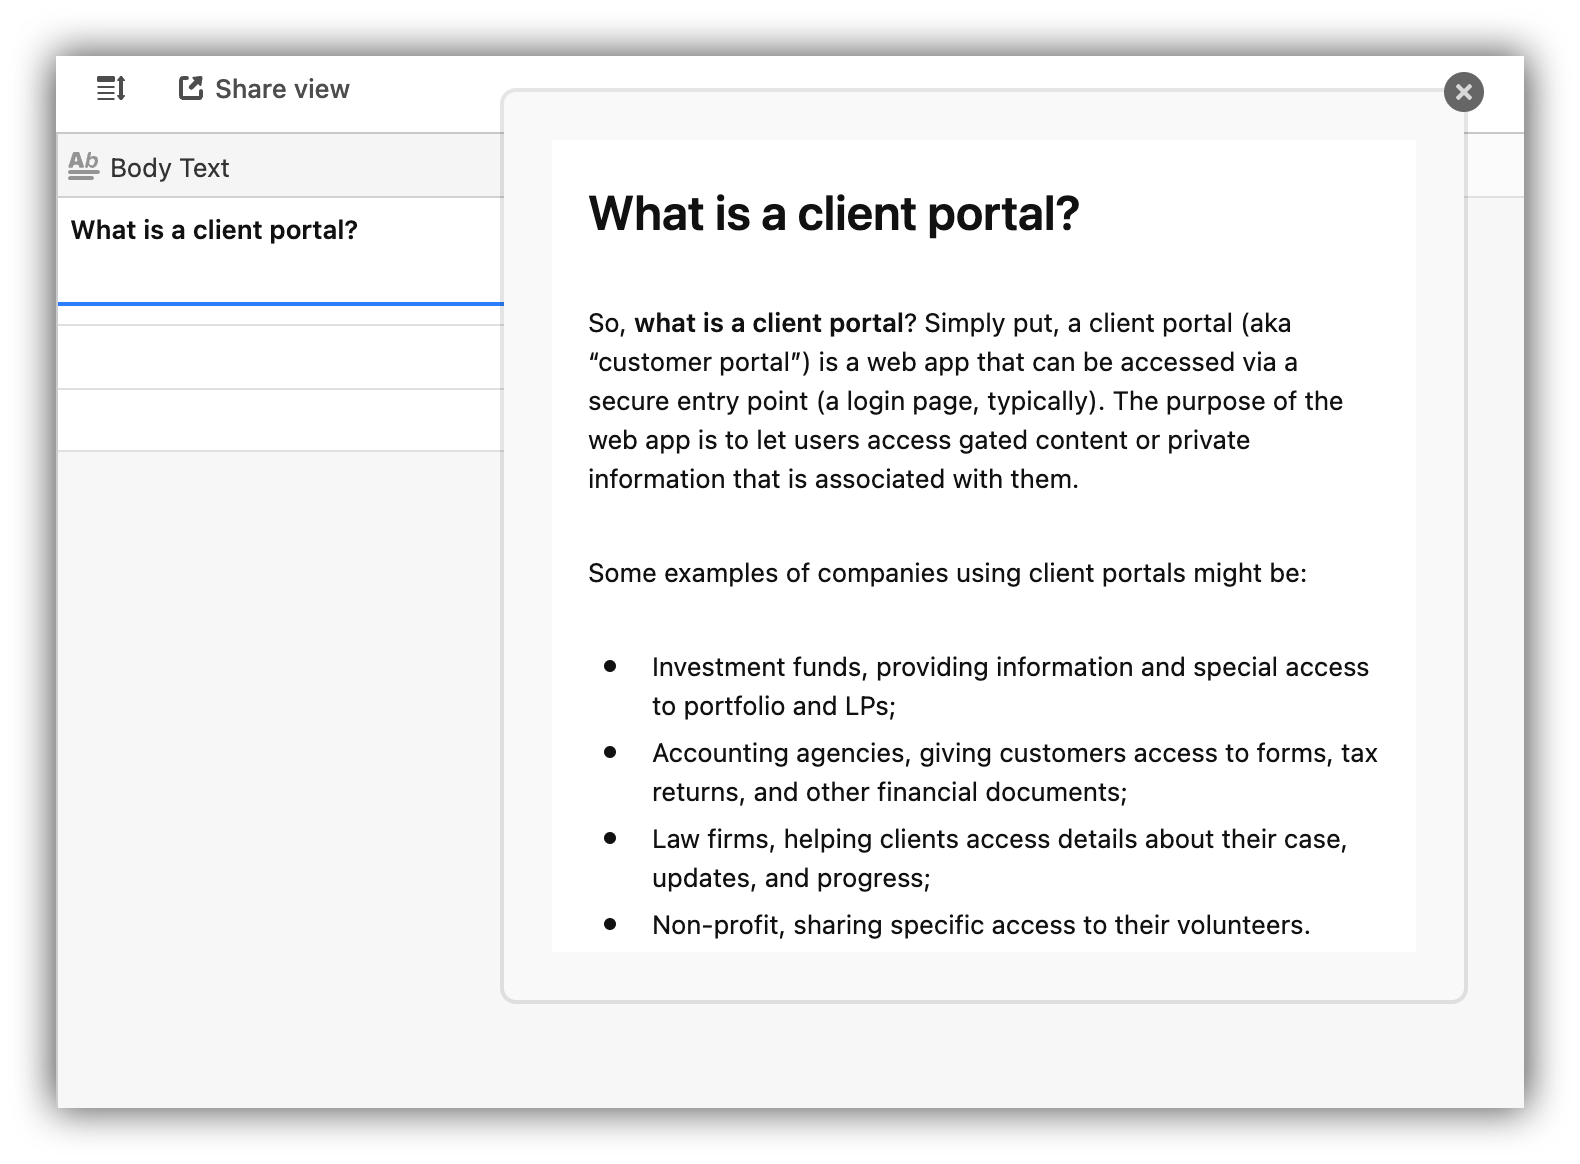1580x1164 pixels.
Task: Click the "Non-profit" bullet item
Action: [981, 925]
